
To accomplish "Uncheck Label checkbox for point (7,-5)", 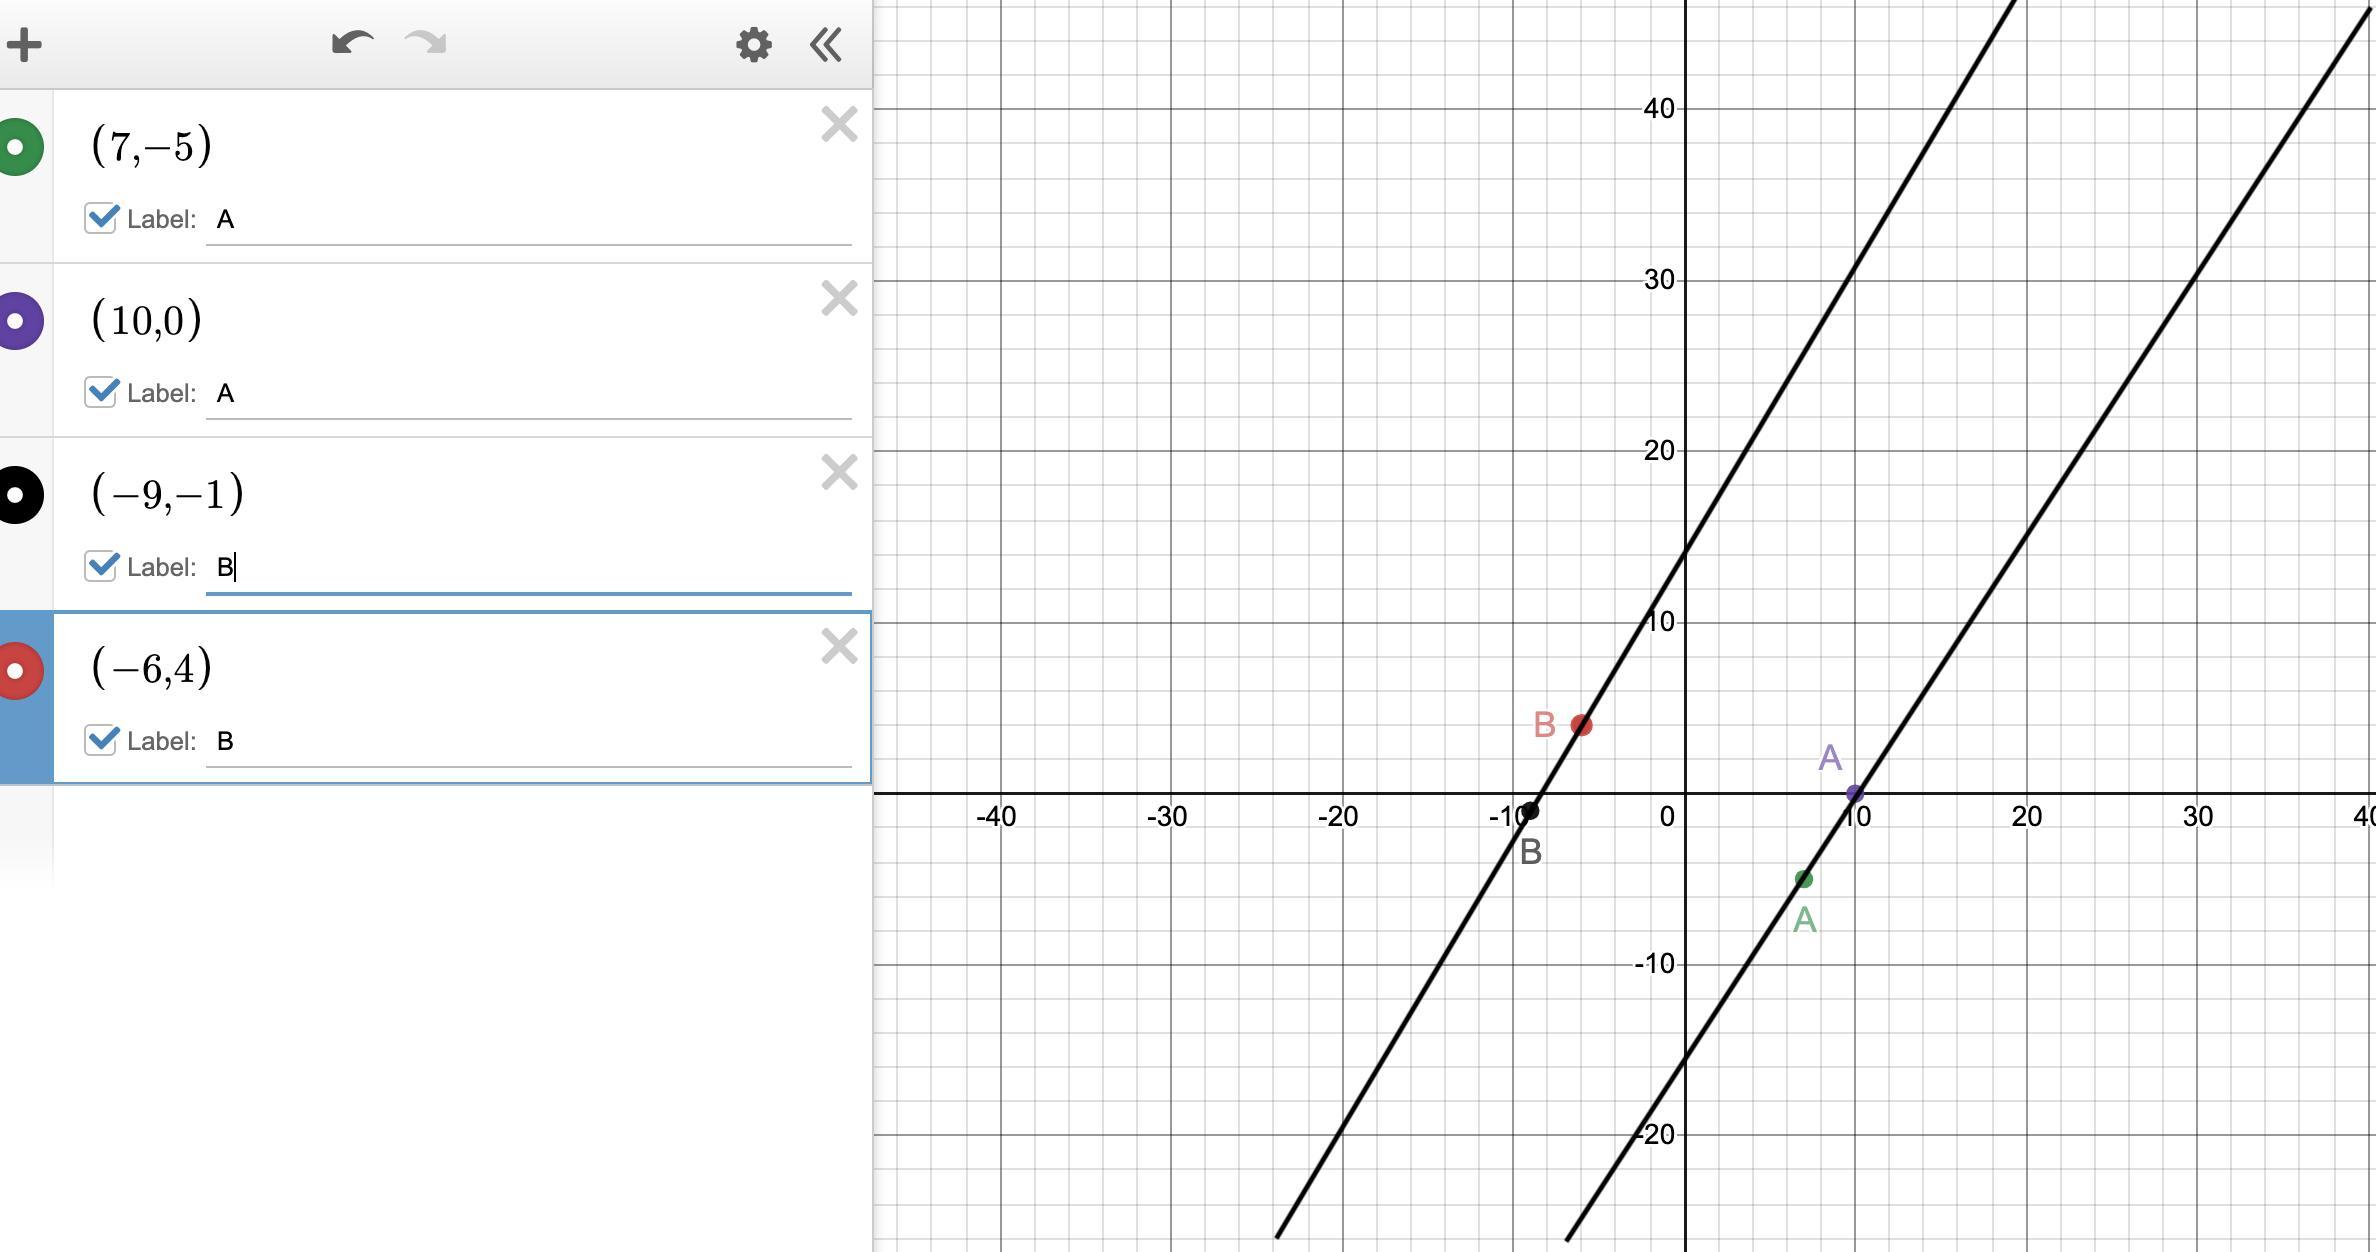I will click(101, 218).
